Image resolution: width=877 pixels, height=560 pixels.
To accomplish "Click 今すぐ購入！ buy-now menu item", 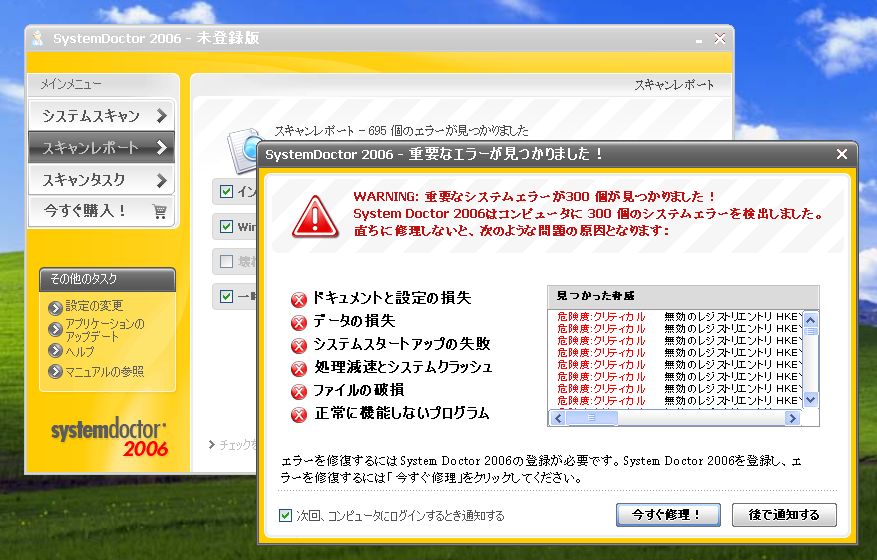I will pyautogui.click(x=101, y=211).
